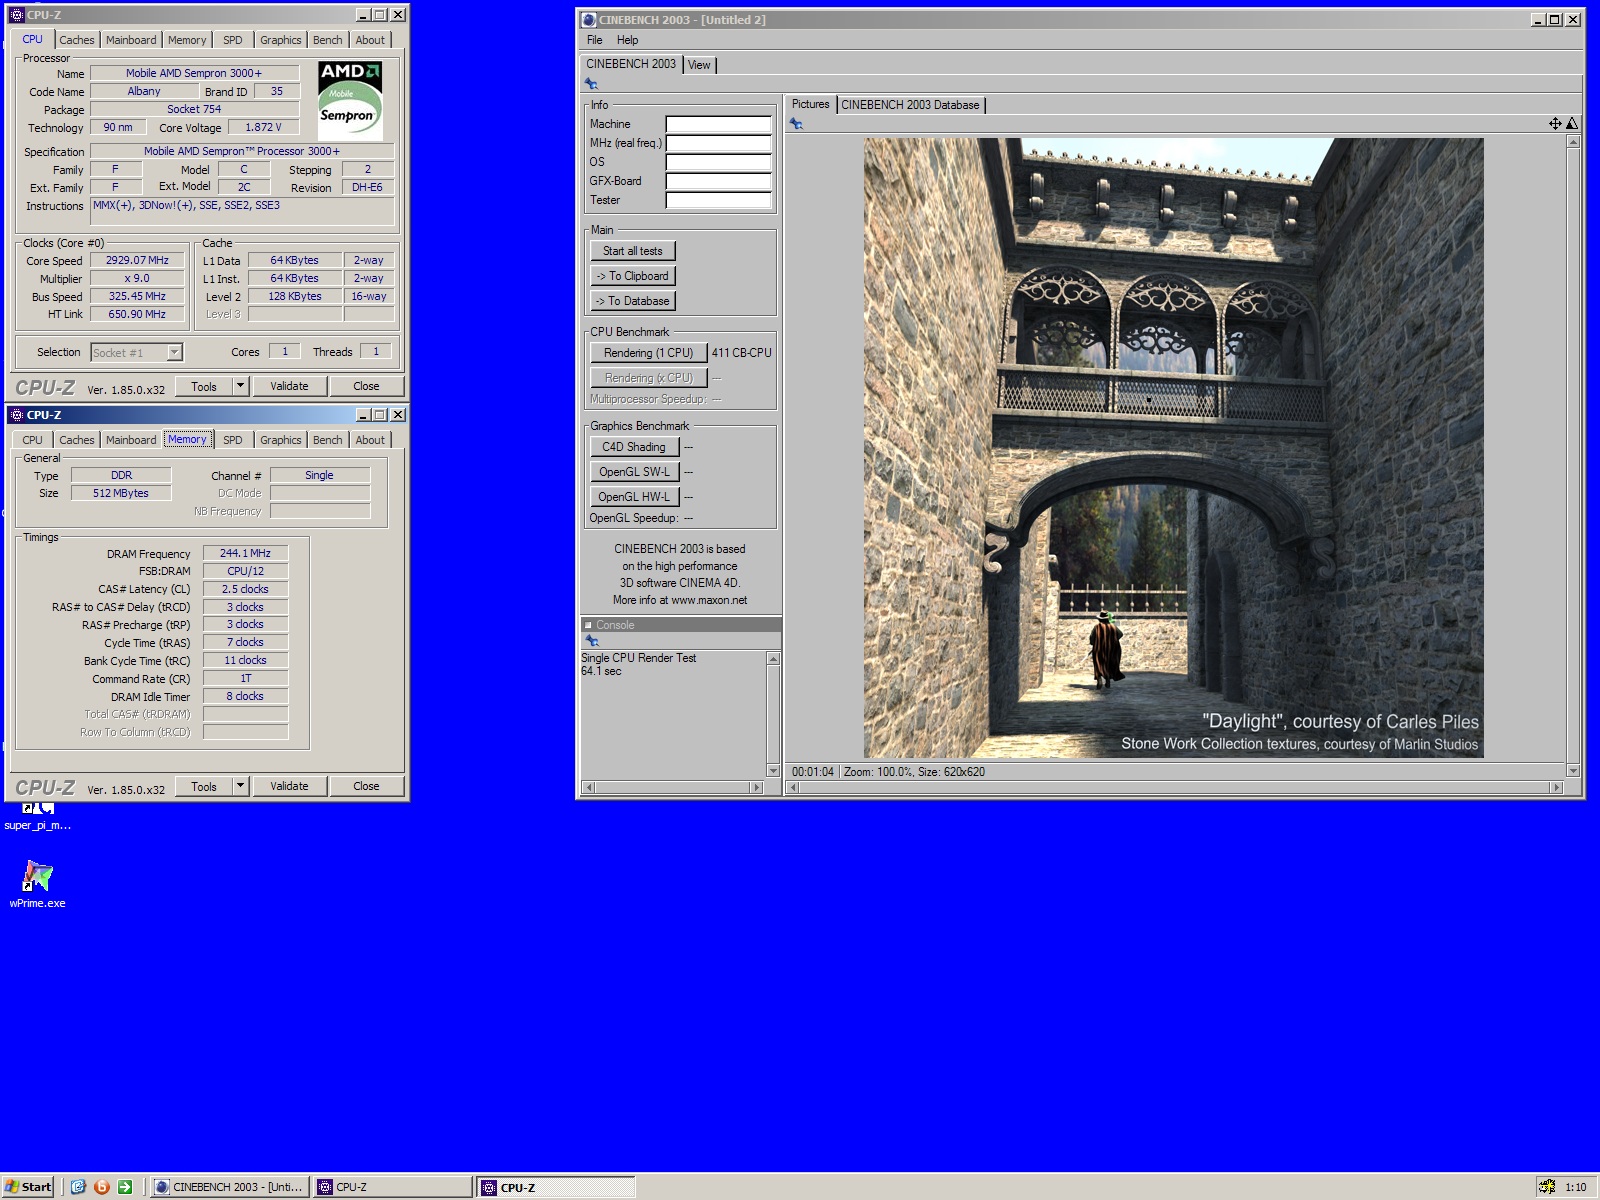Click the GFX-Board input field

coord(719,181)
